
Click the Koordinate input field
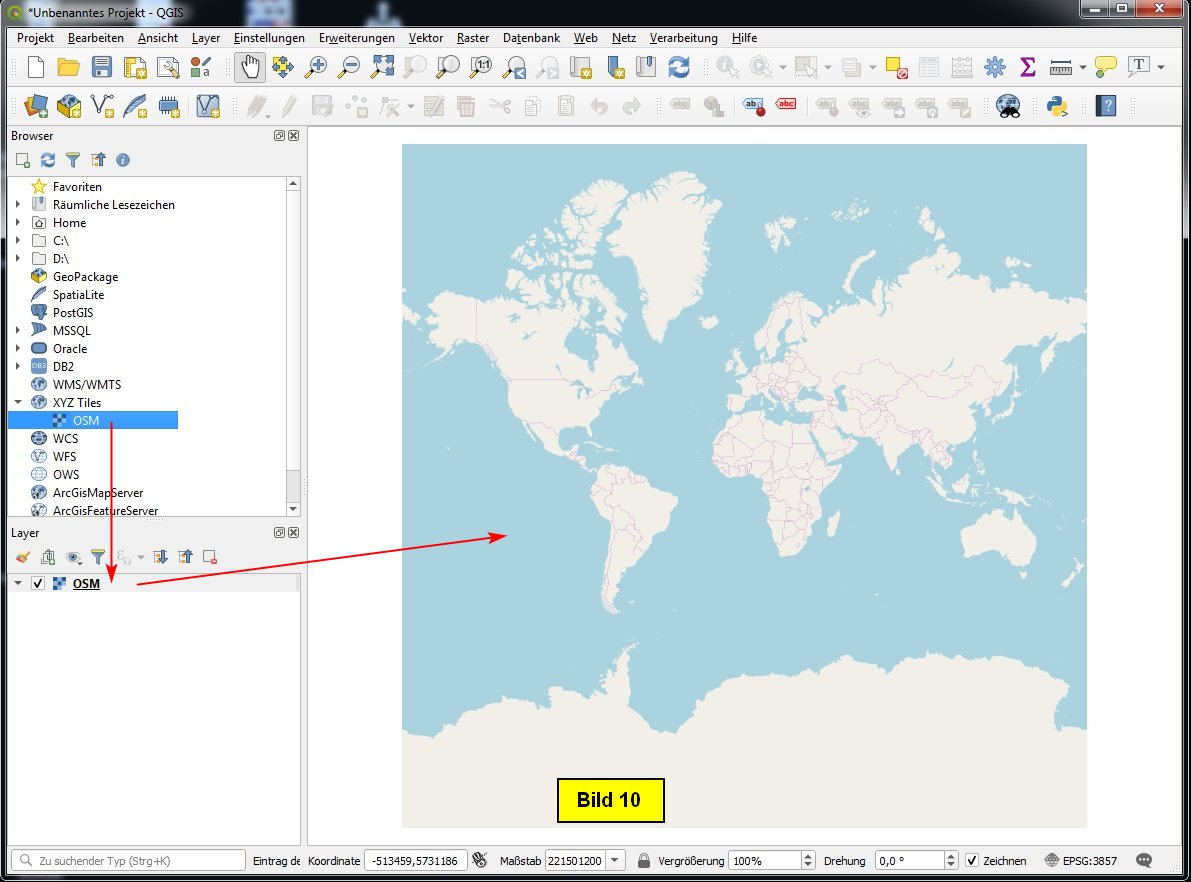click(414, 860)
